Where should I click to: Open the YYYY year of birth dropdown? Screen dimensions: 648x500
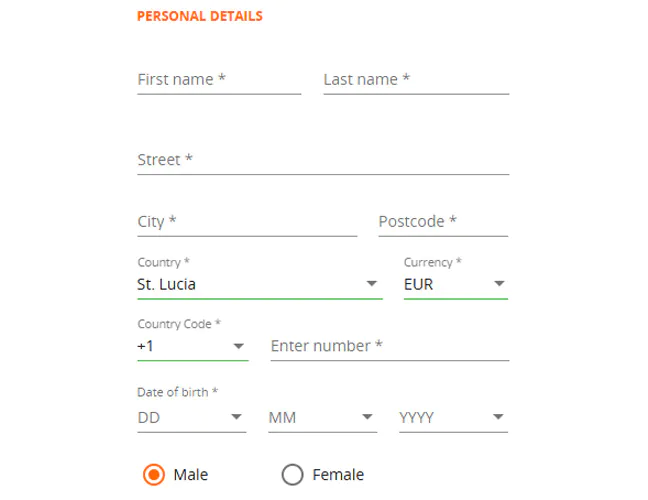pos(440,418)
